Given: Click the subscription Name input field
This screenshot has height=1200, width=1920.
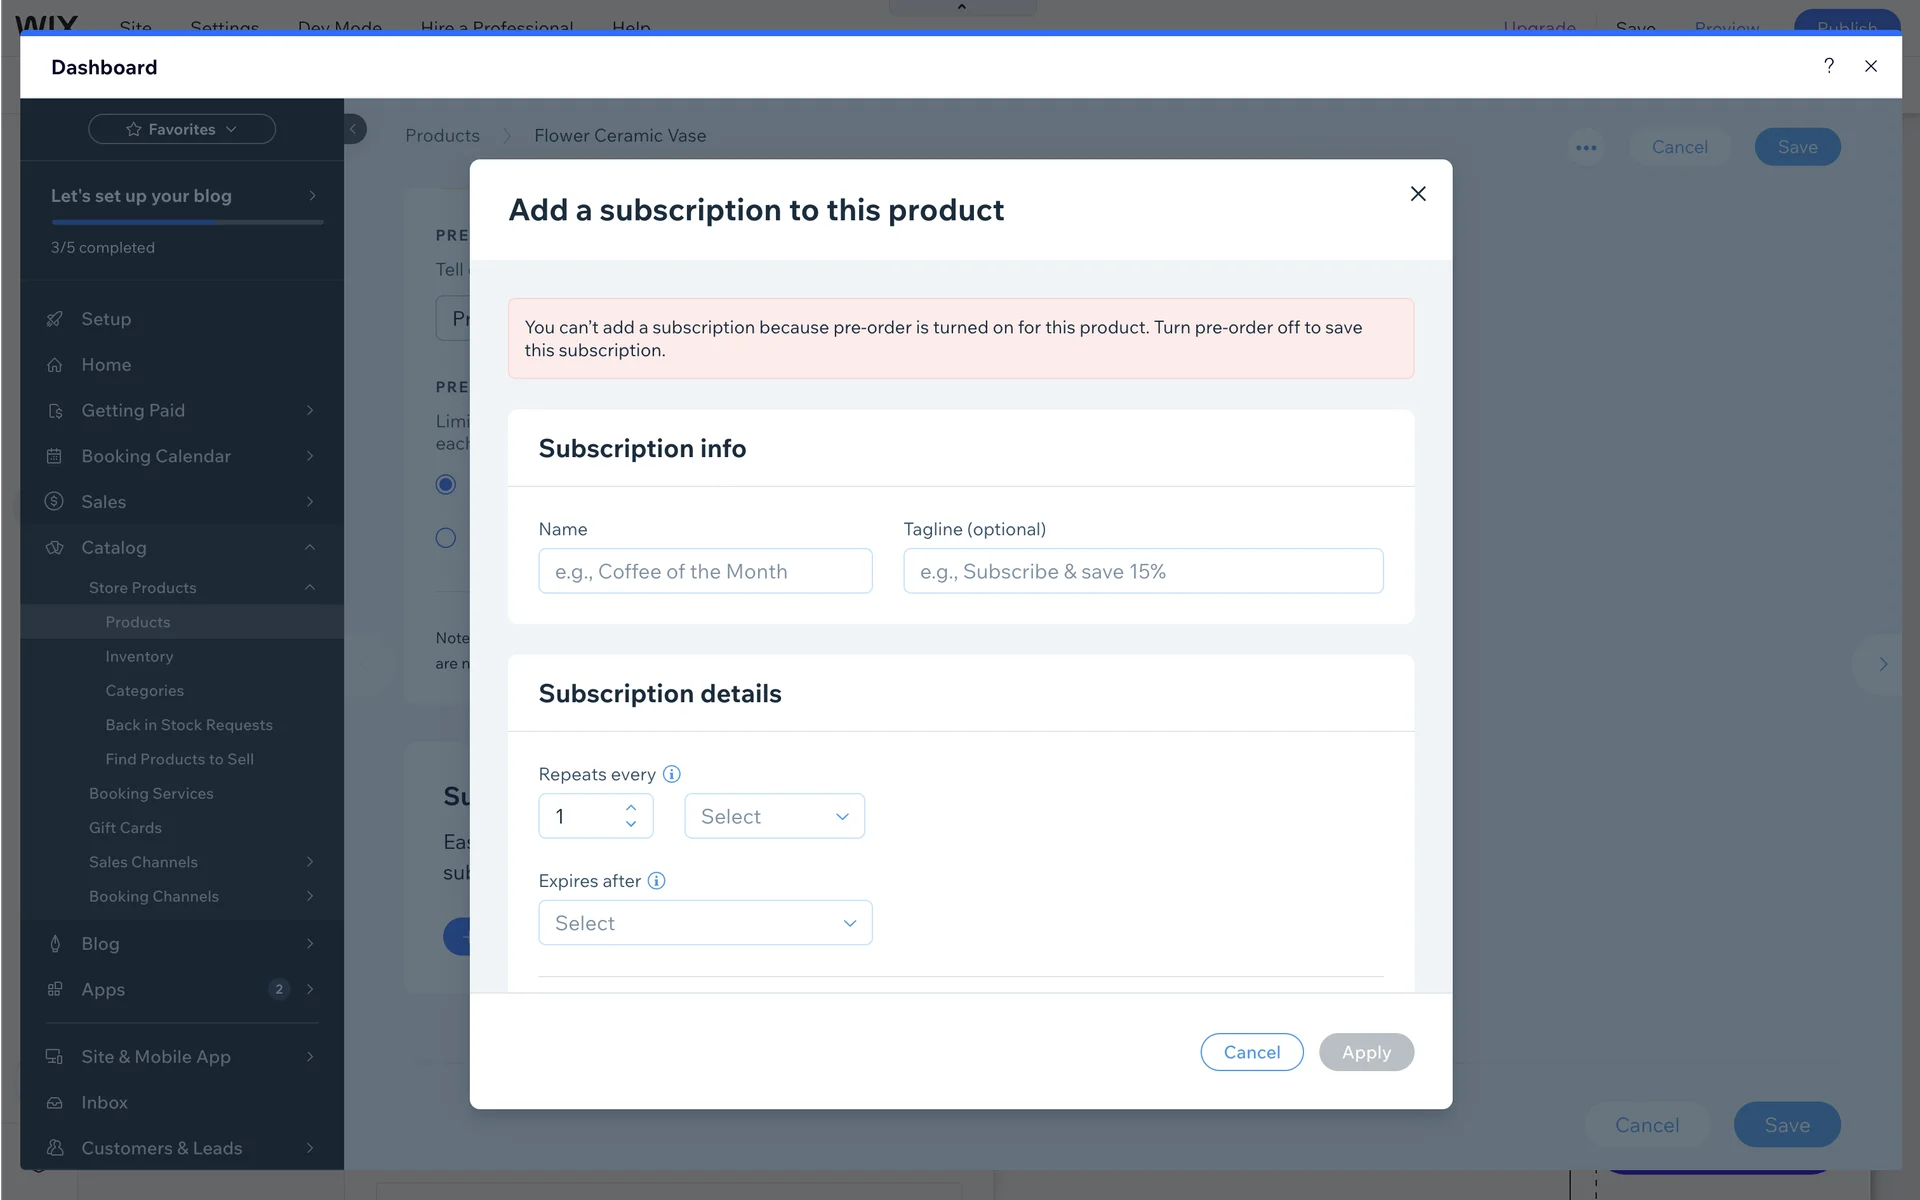Looking at the screenshot, I should tap(705, 571).
